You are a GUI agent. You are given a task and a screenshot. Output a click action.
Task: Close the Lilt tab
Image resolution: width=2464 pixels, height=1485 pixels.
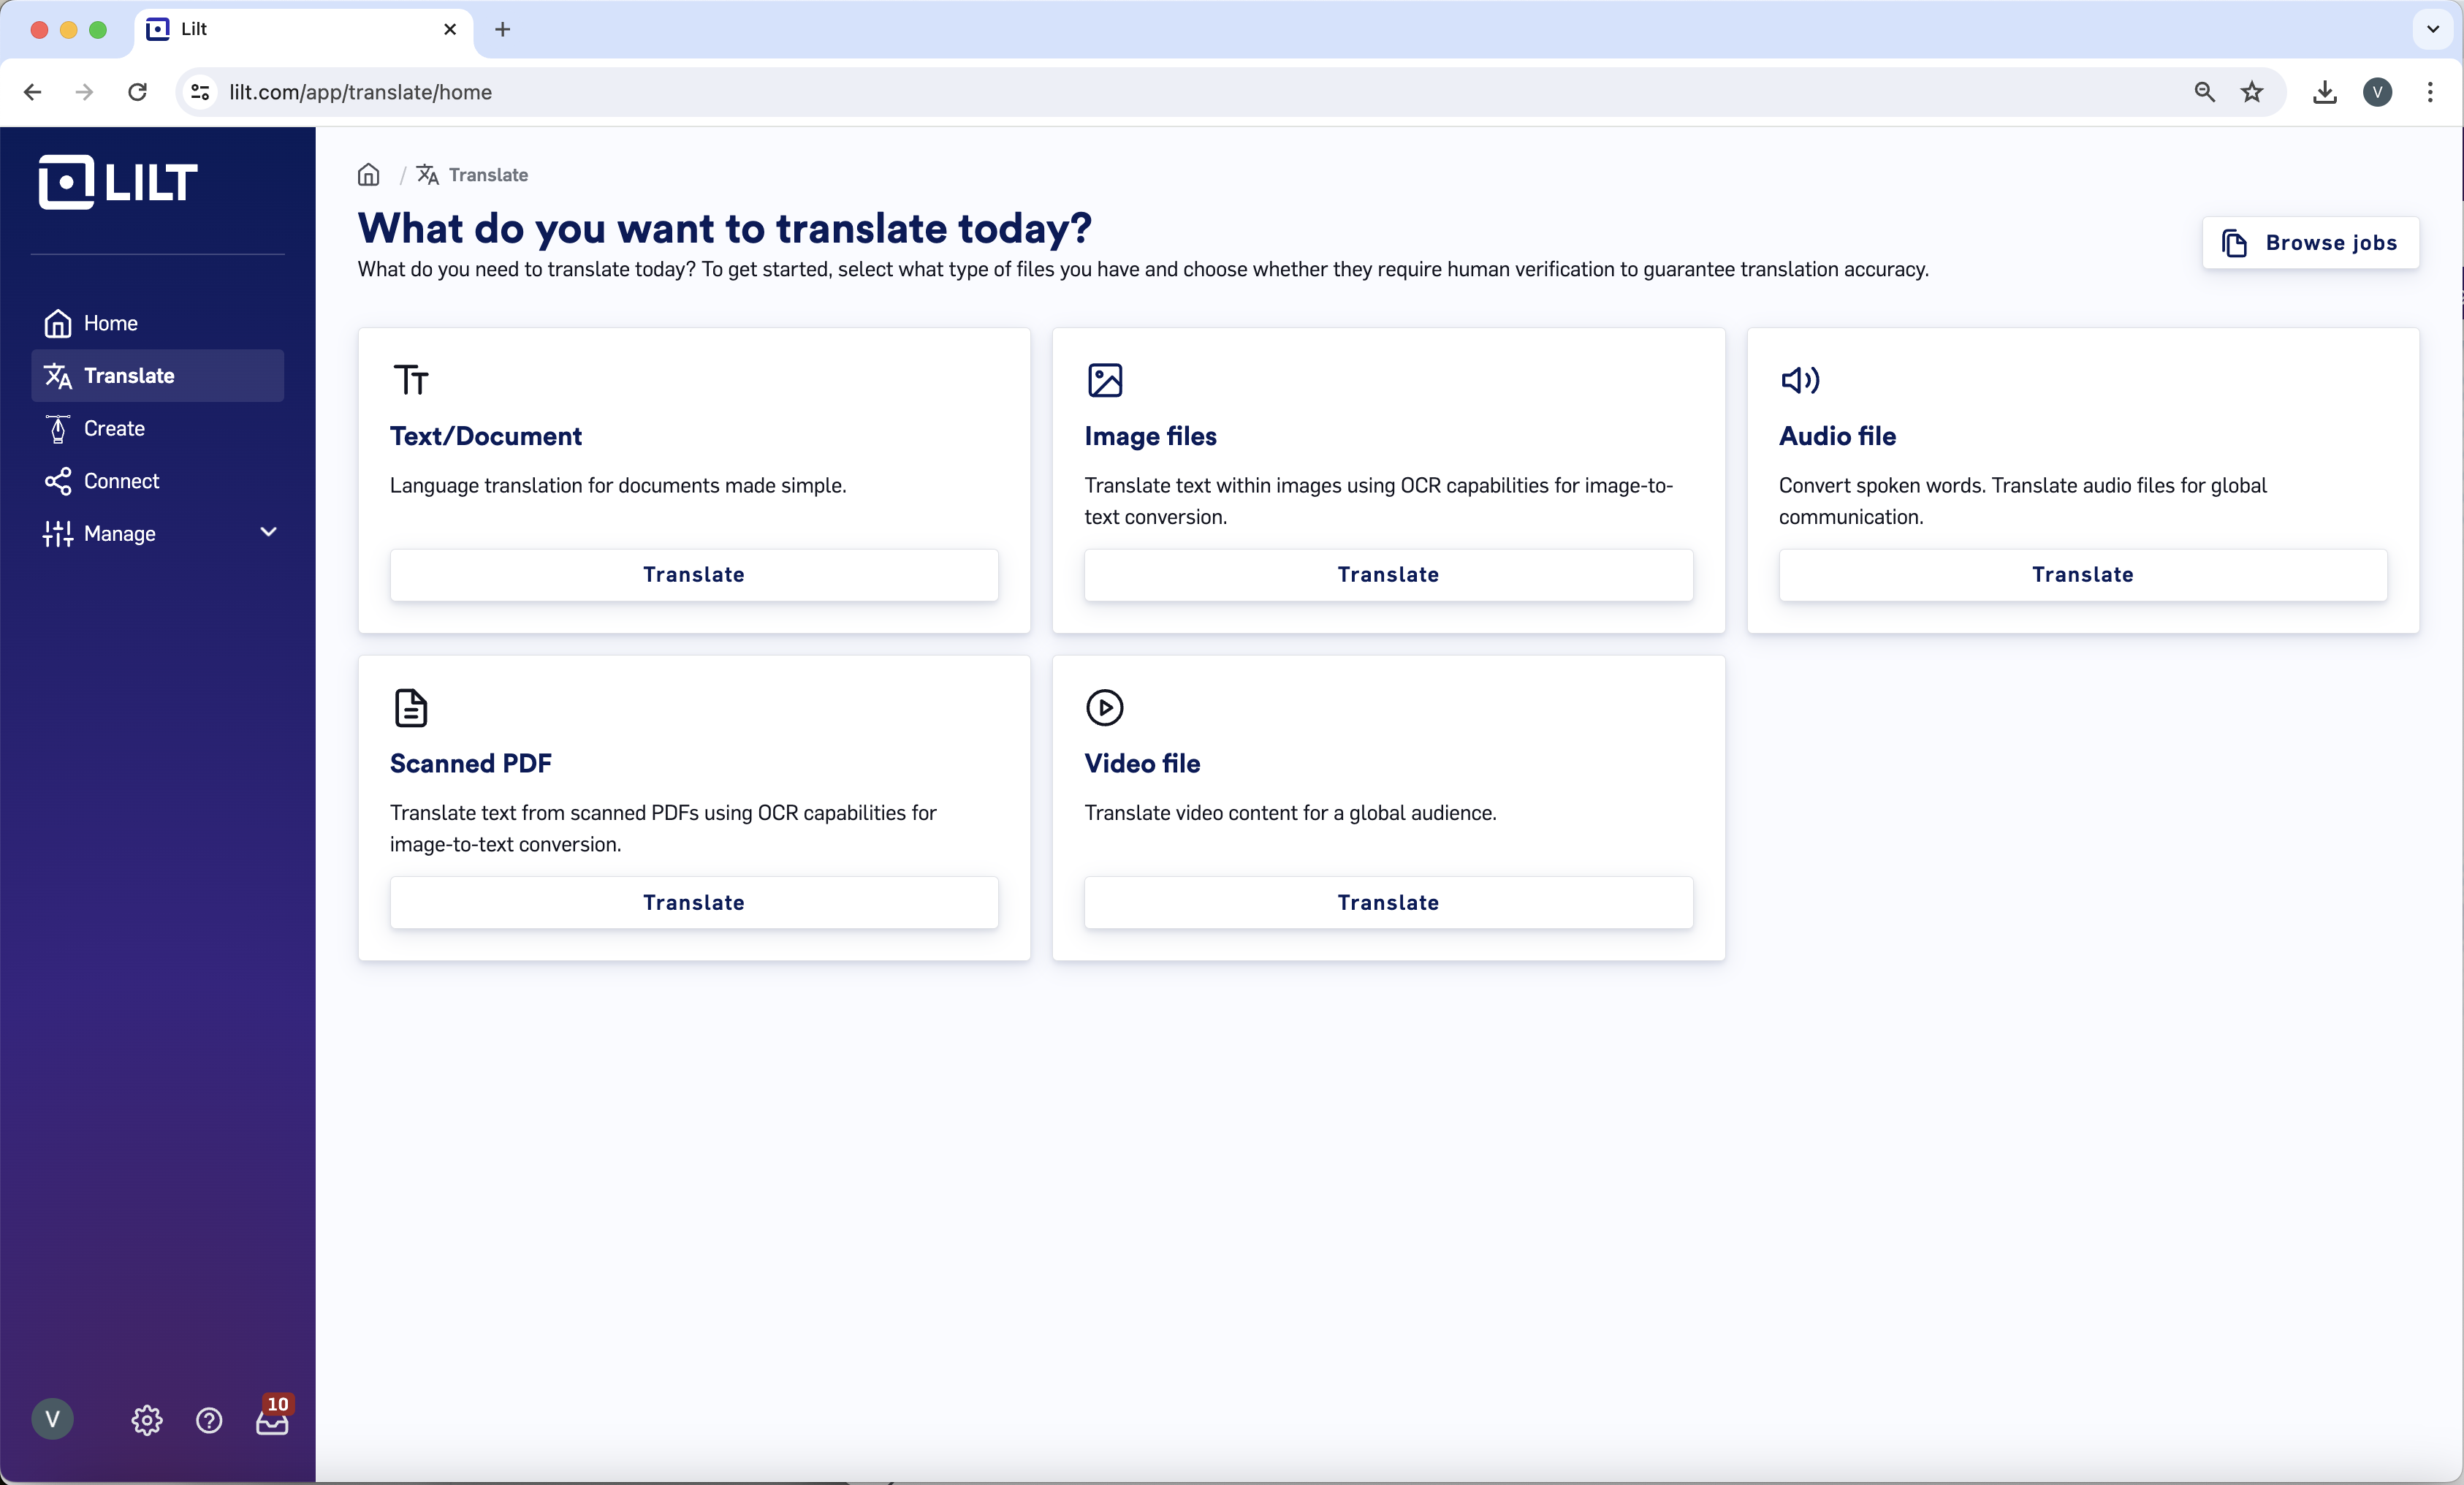click(450, 30)
